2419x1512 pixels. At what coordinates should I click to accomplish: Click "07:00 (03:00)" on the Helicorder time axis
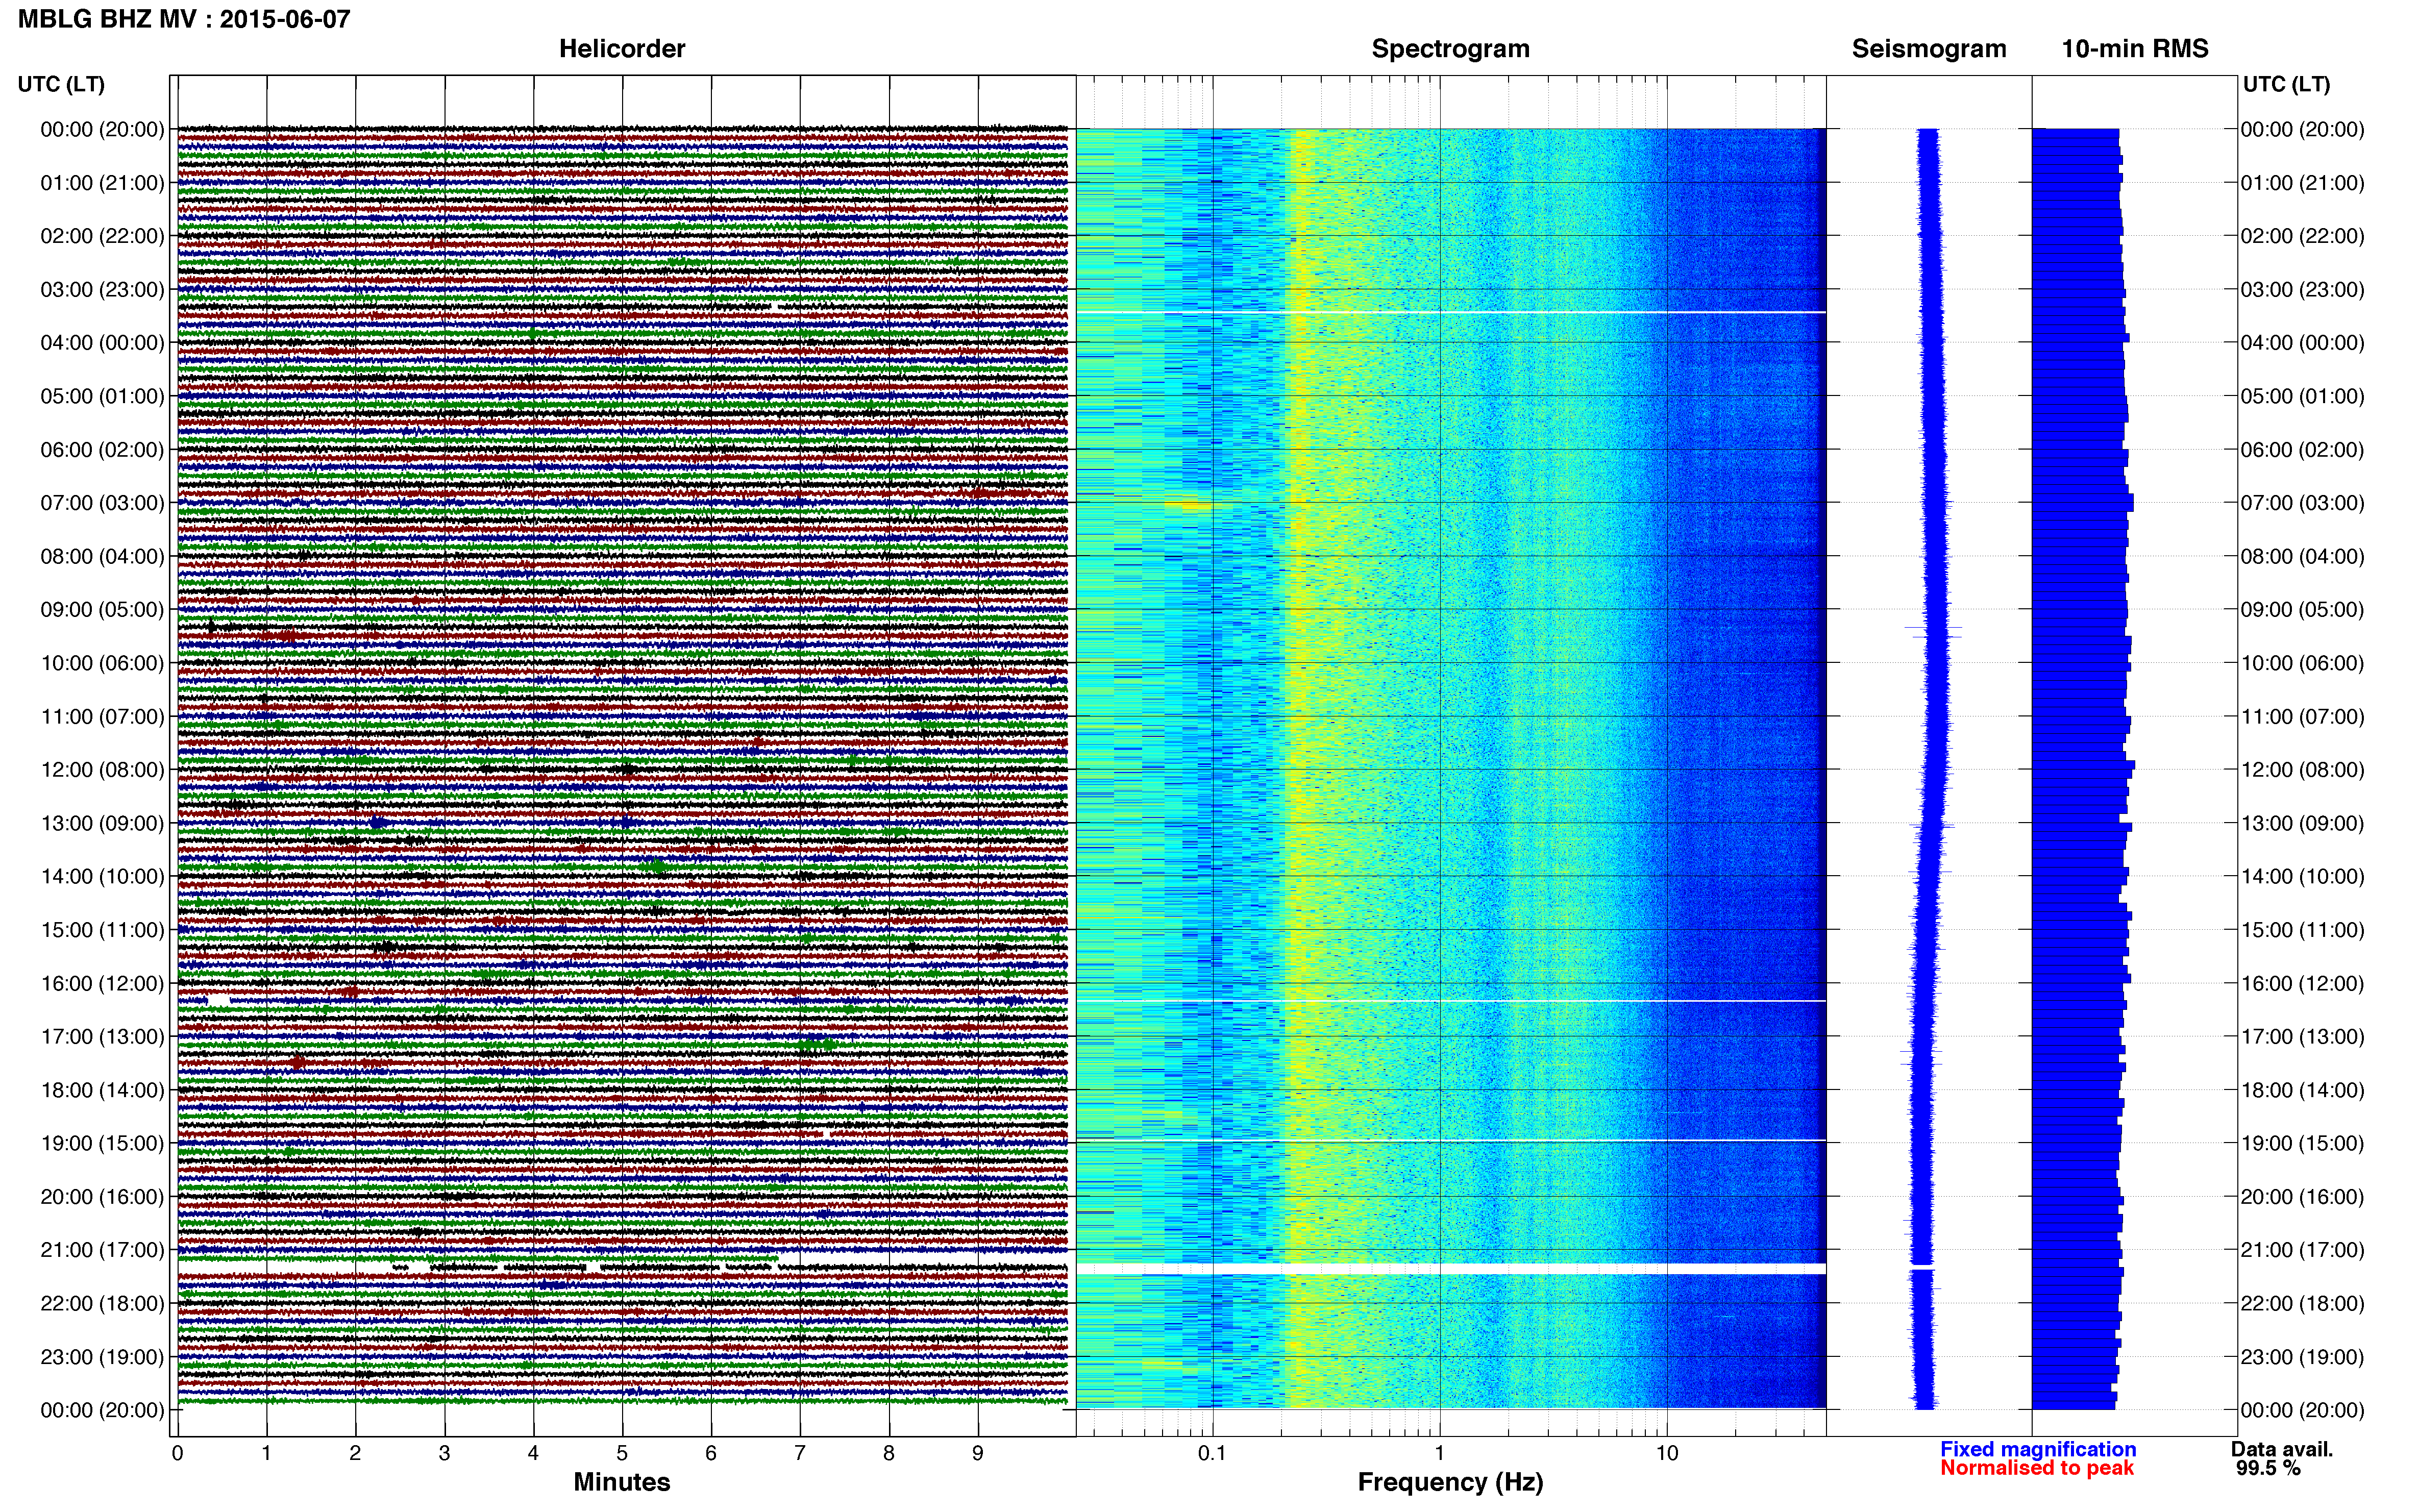[x=102, y=503]
